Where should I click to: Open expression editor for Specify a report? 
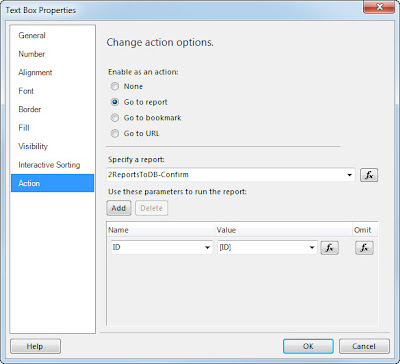point(369,175)
